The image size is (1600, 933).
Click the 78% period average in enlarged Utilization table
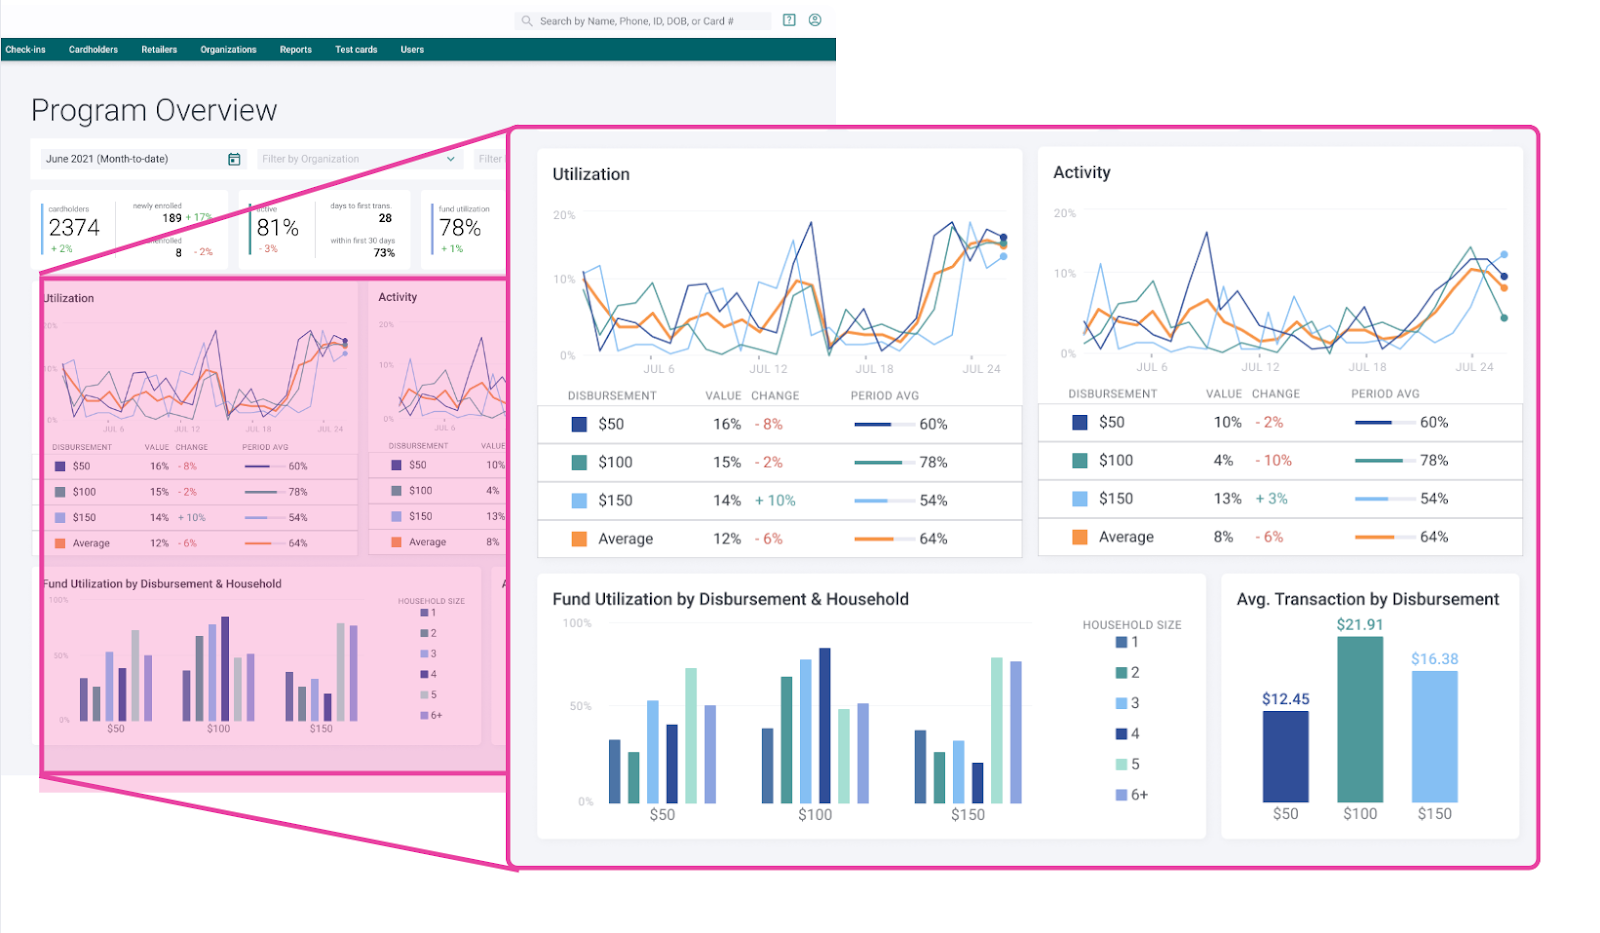pyautogui.click(x=933, y=462)
